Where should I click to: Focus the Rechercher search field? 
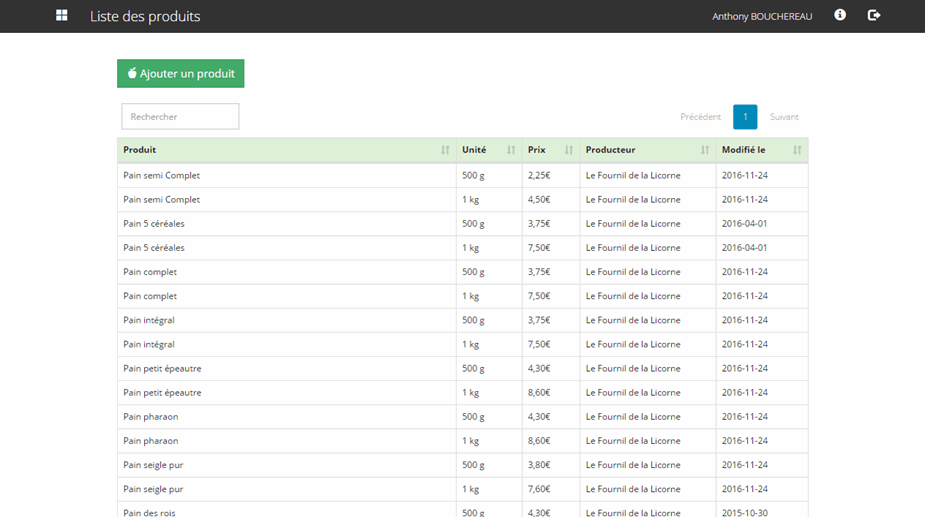point(180,117)
